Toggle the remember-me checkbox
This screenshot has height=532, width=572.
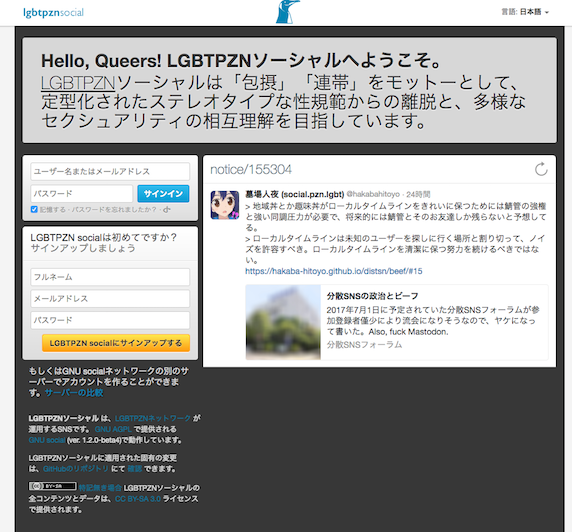coord(34,209)
